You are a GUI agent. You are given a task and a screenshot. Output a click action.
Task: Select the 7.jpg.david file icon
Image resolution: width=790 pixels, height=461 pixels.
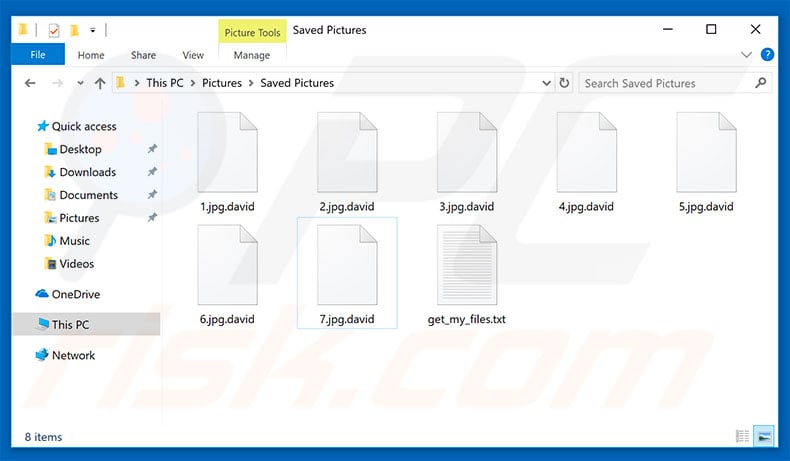[347, 265]
